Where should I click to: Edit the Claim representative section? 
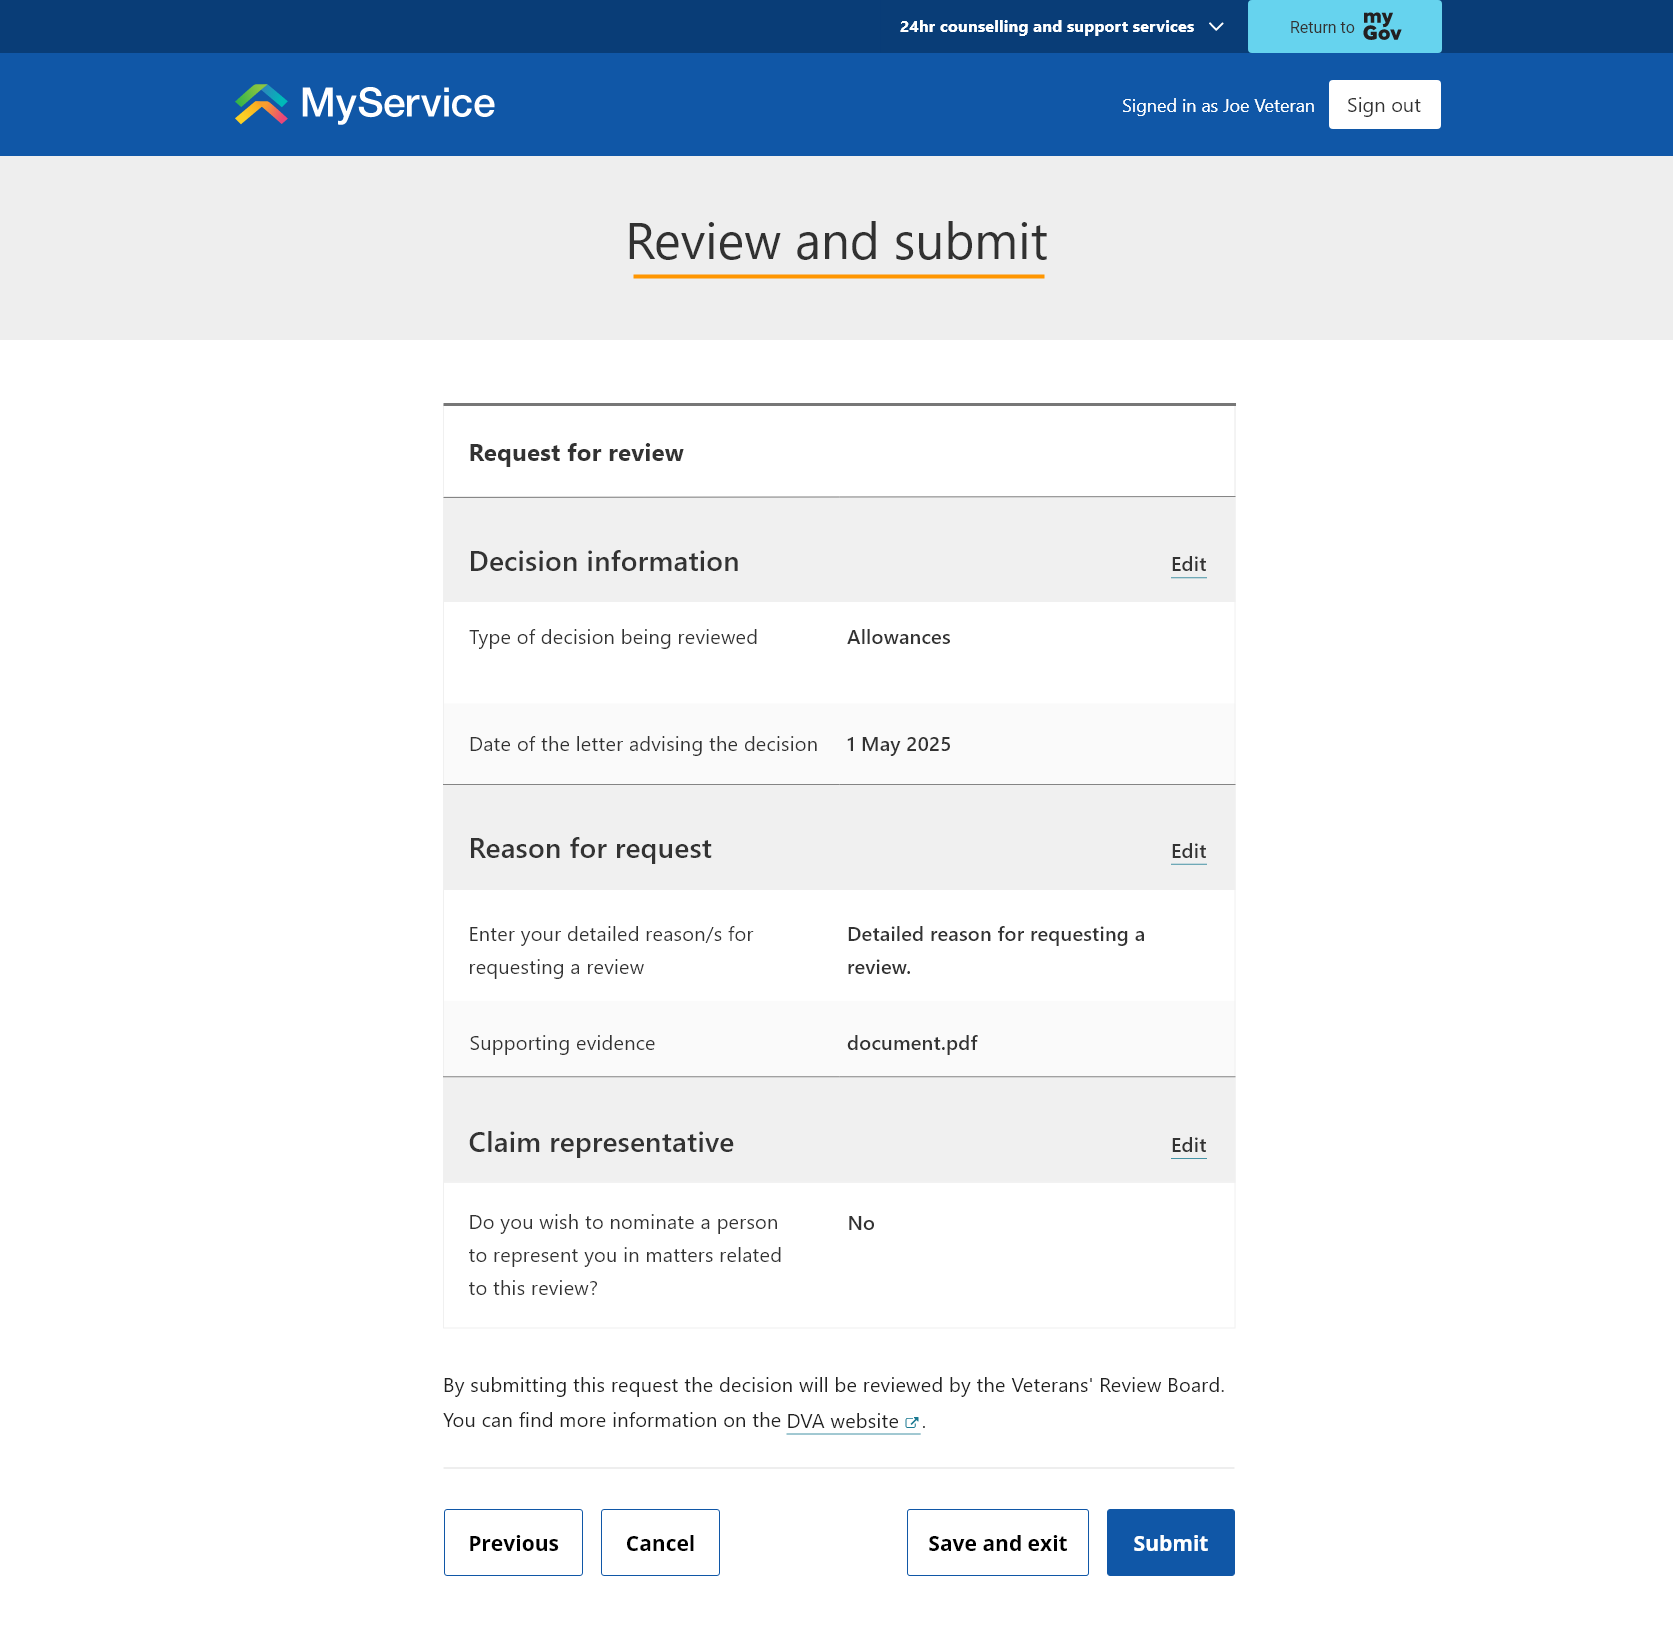click(x=1188, y=1145)
